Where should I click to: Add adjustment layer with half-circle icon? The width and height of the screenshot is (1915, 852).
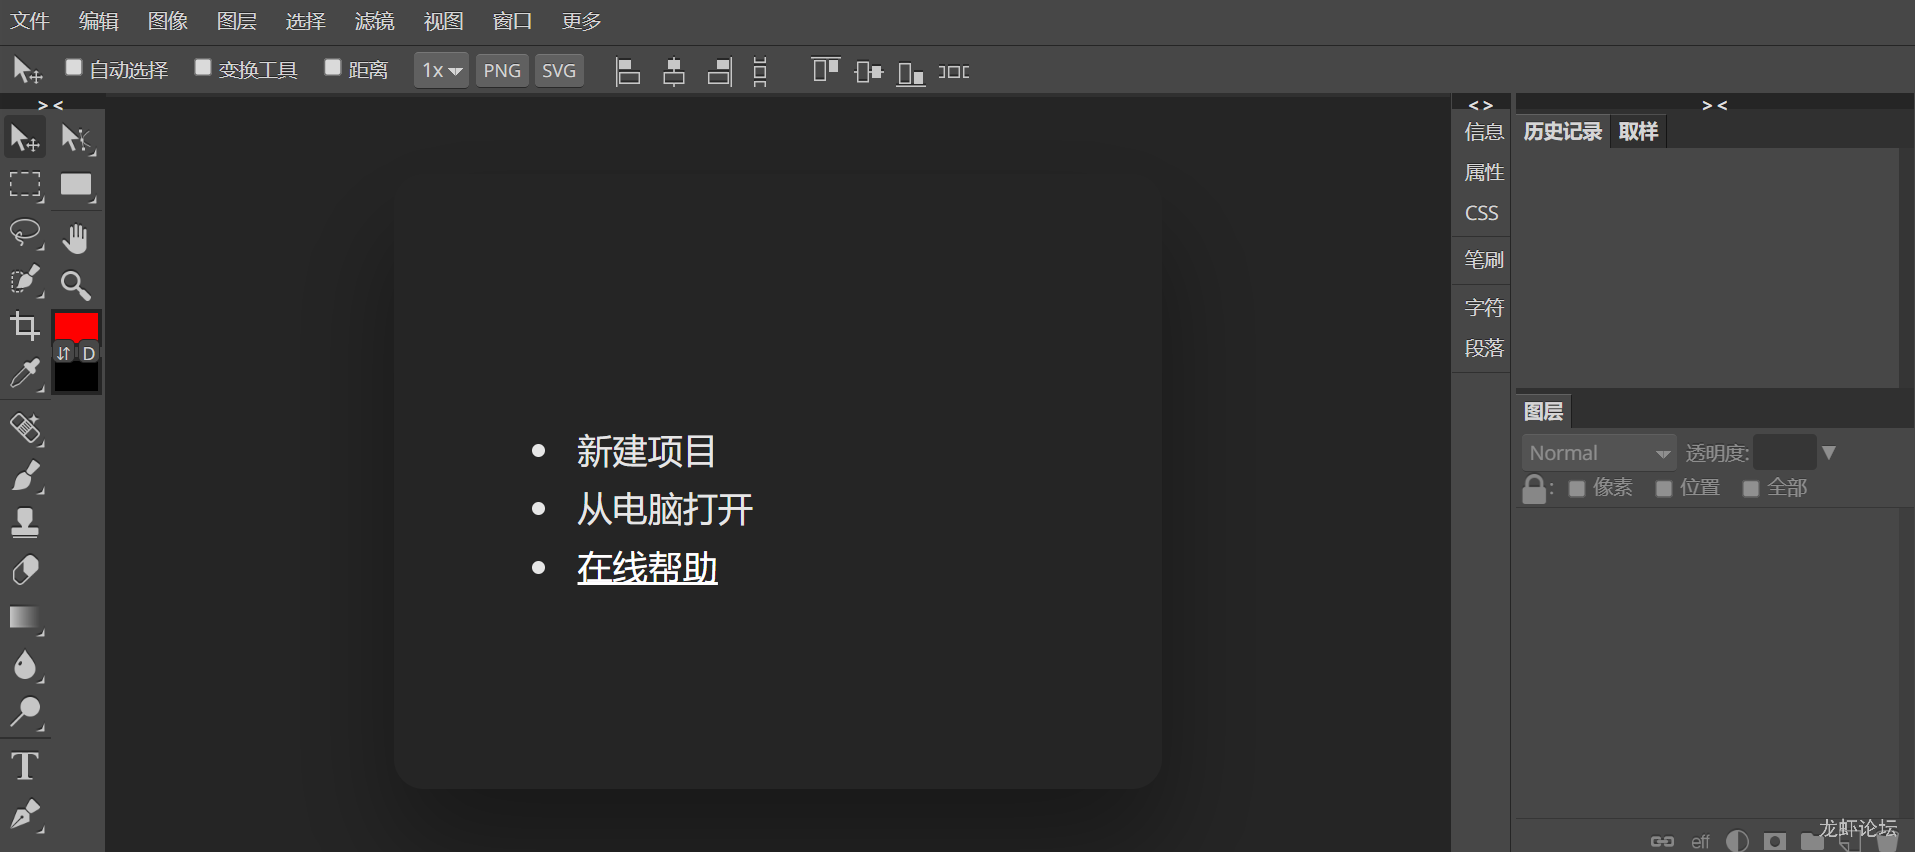click(1737, 841)
